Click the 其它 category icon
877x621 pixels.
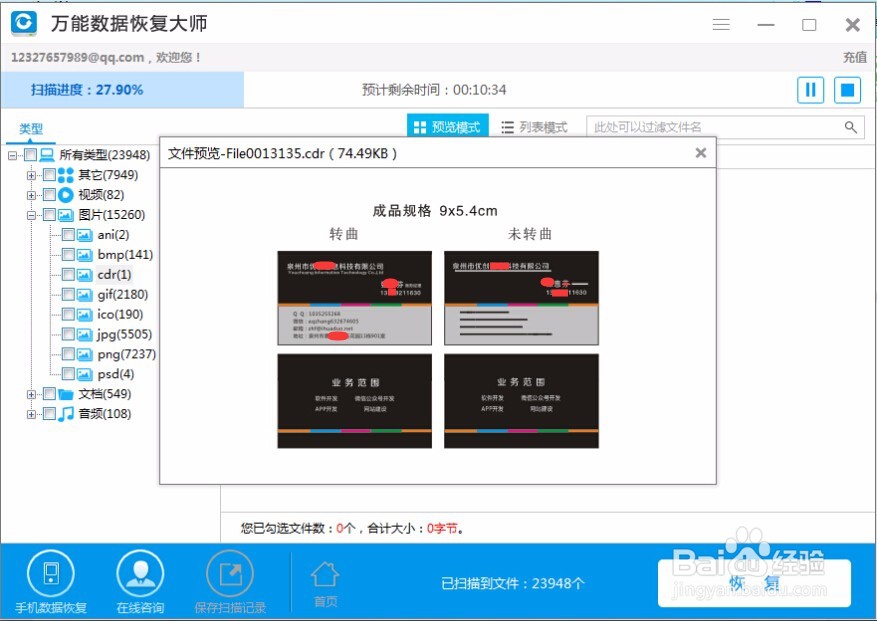65,175
